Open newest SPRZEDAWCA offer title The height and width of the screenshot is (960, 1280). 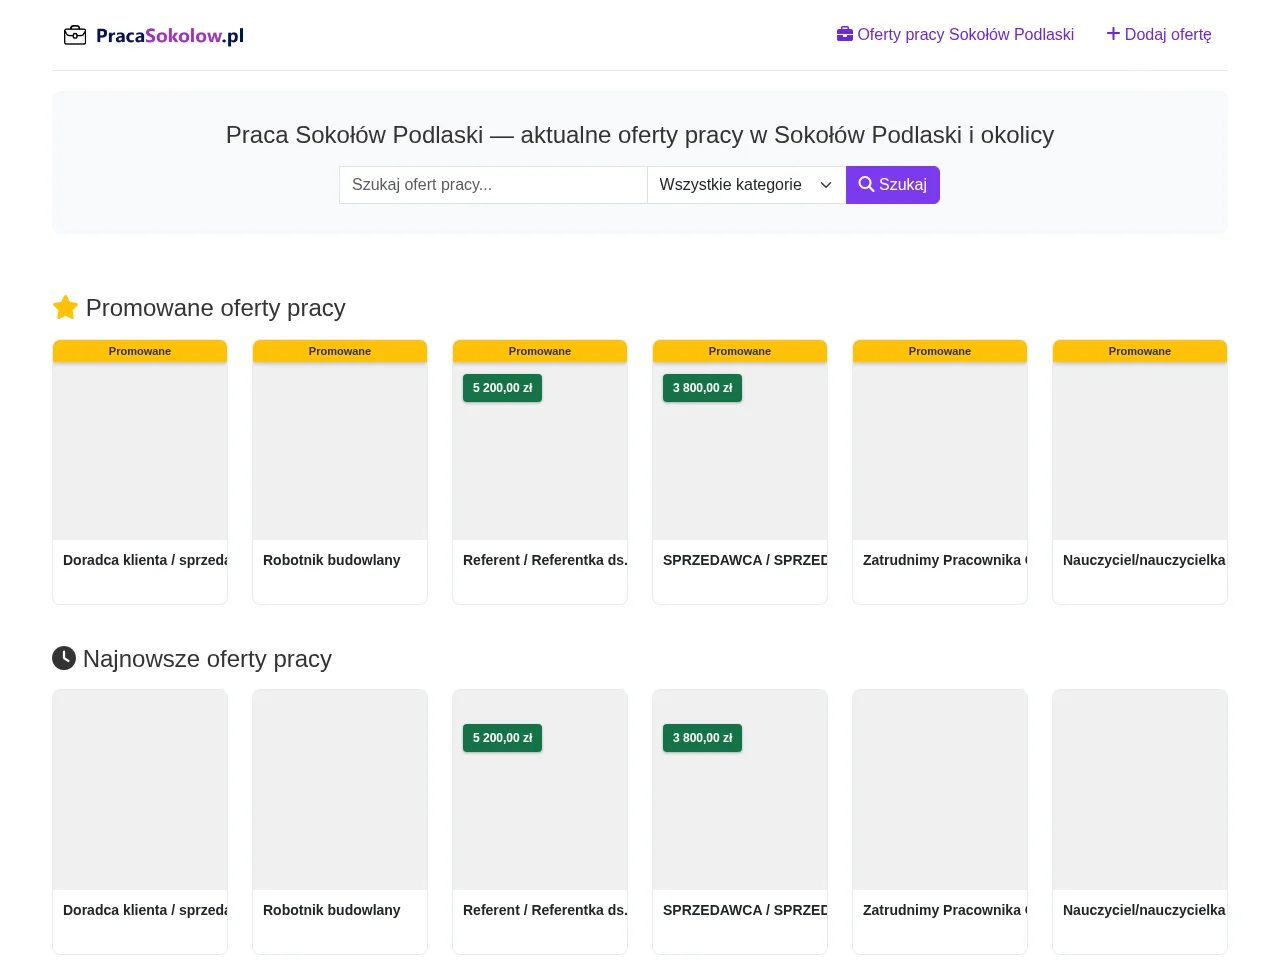(x=745, y=910)
